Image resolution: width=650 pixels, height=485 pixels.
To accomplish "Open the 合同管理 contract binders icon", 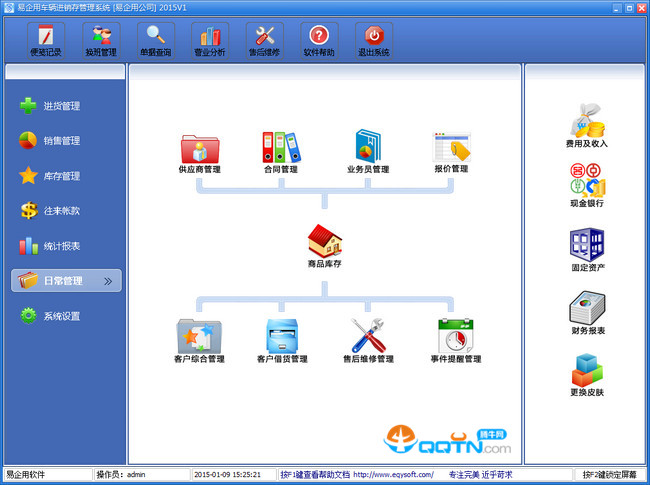I will coord(280,148).
